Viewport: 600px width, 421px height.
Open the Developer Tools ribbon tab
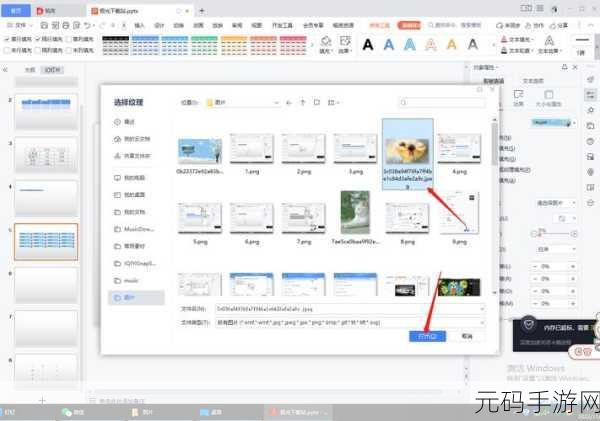tap(282, 25)
